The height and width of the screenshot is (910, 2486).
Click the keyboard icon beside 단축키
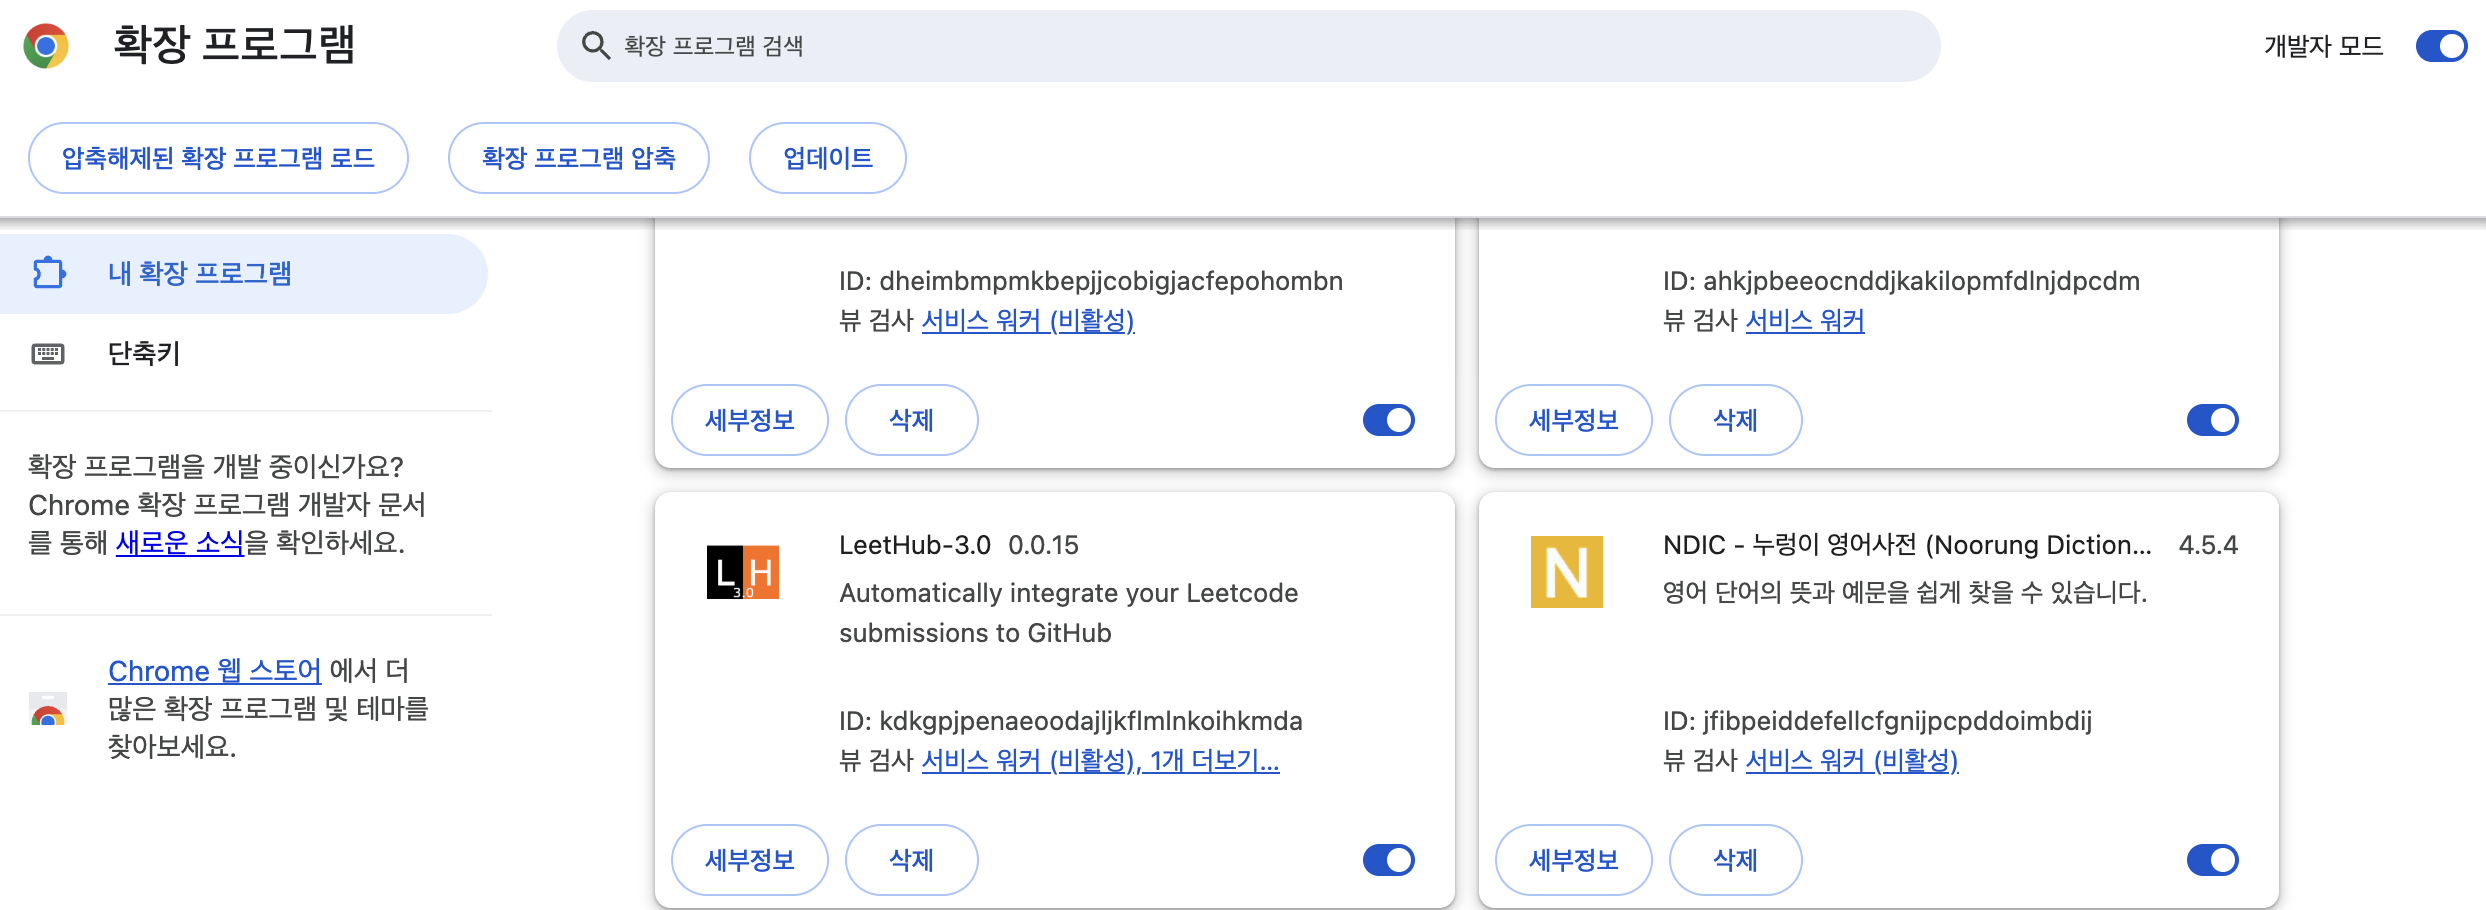click(x=48, y=353)
